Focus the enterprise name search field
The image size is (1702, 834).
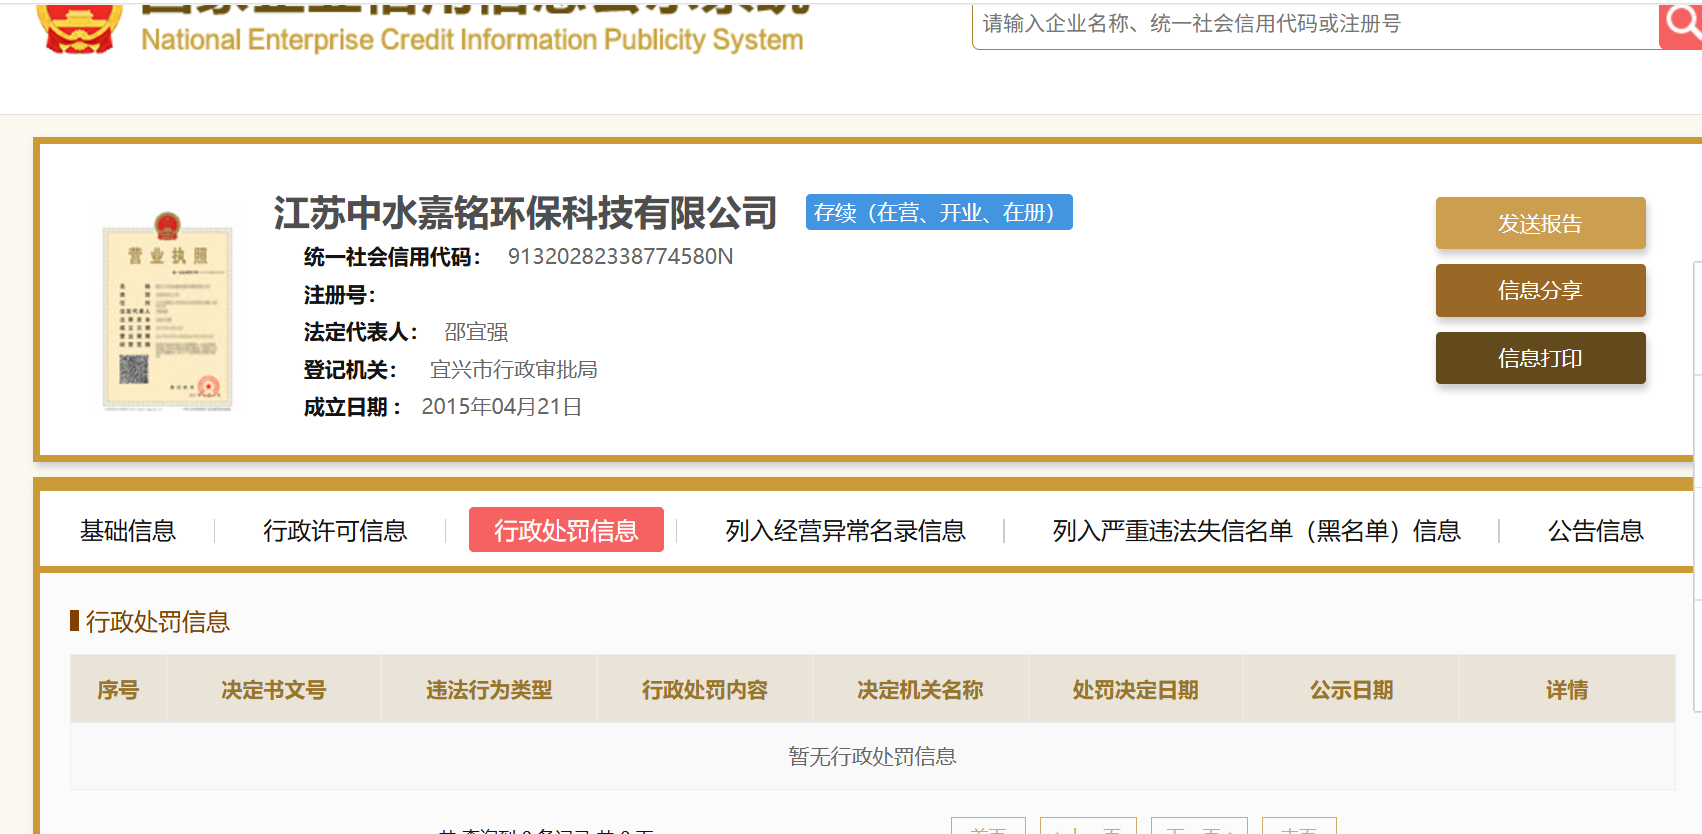coord(1315,25)
